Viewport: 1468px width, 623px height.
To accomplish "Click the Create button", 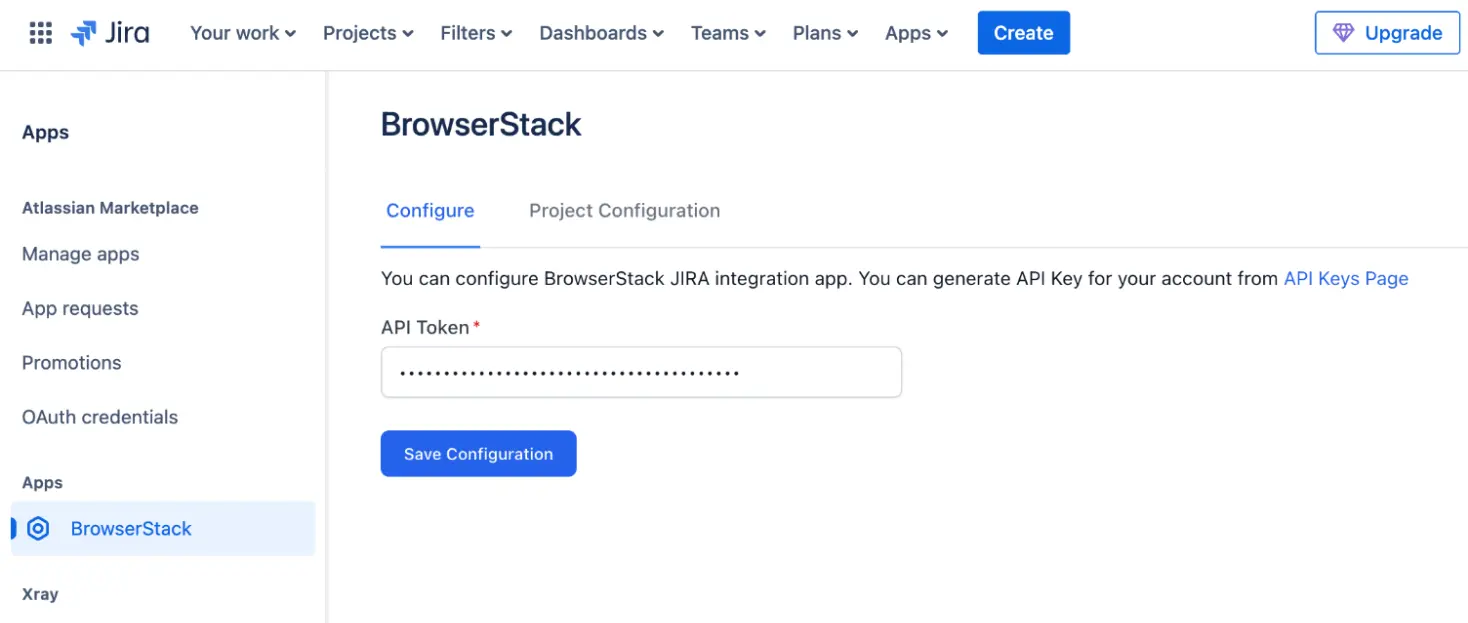I will point(1023,32).
